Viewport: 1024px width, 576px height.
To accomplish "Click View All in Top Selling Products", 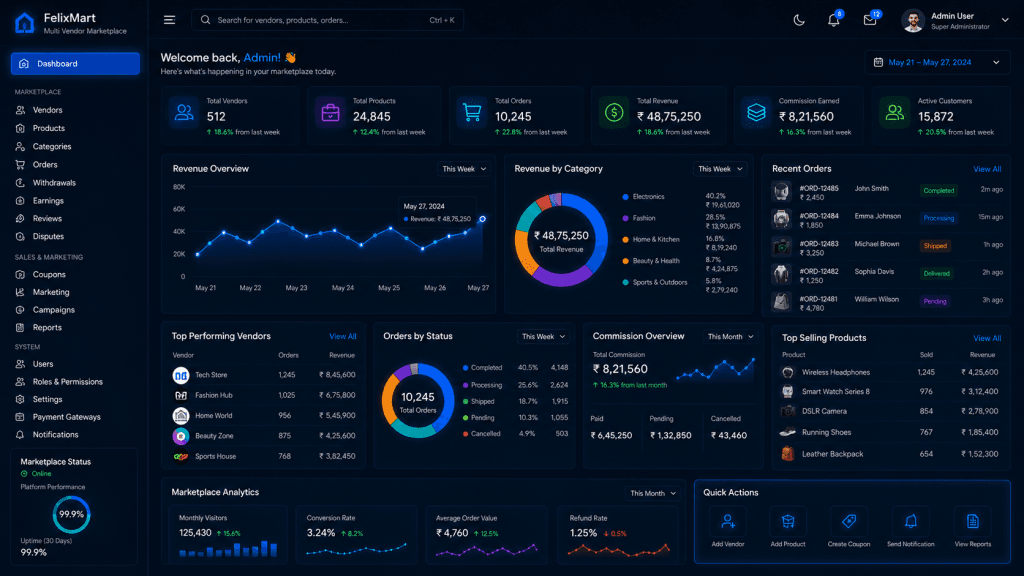I will tap(987, 338).
